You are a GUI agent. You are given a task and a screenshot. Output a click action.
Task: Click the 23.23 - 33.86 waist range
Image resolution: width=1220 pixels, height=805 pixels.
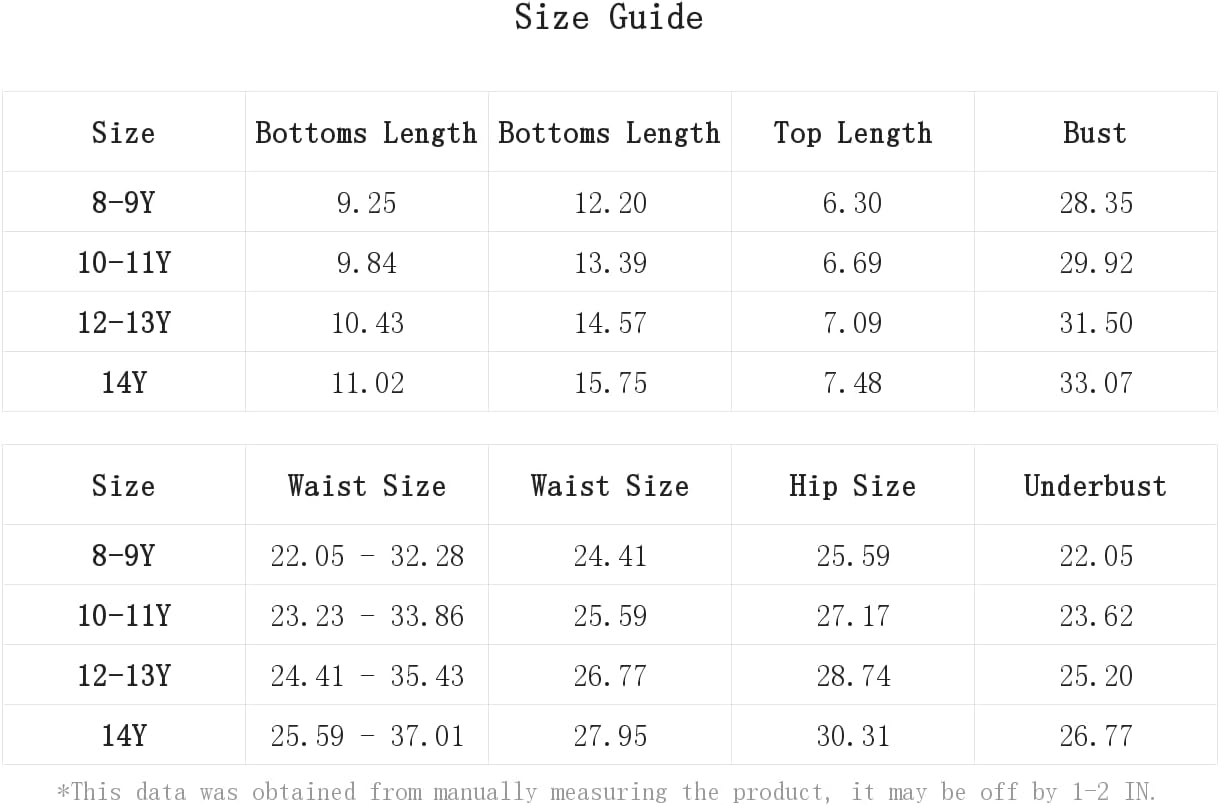[367, 616]
